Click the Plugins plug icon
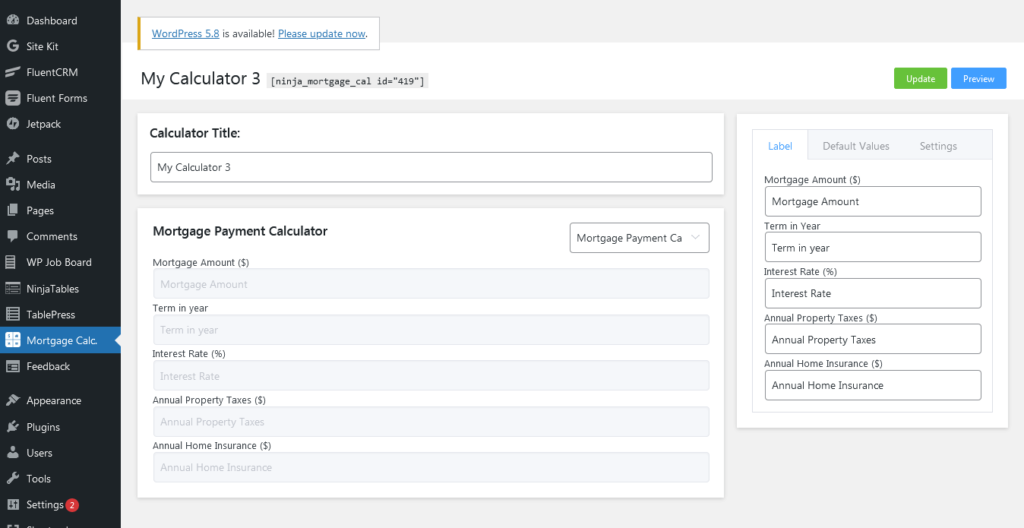Screen dimensions: 1024x528 pyautogui.click(x=12, y=427)
